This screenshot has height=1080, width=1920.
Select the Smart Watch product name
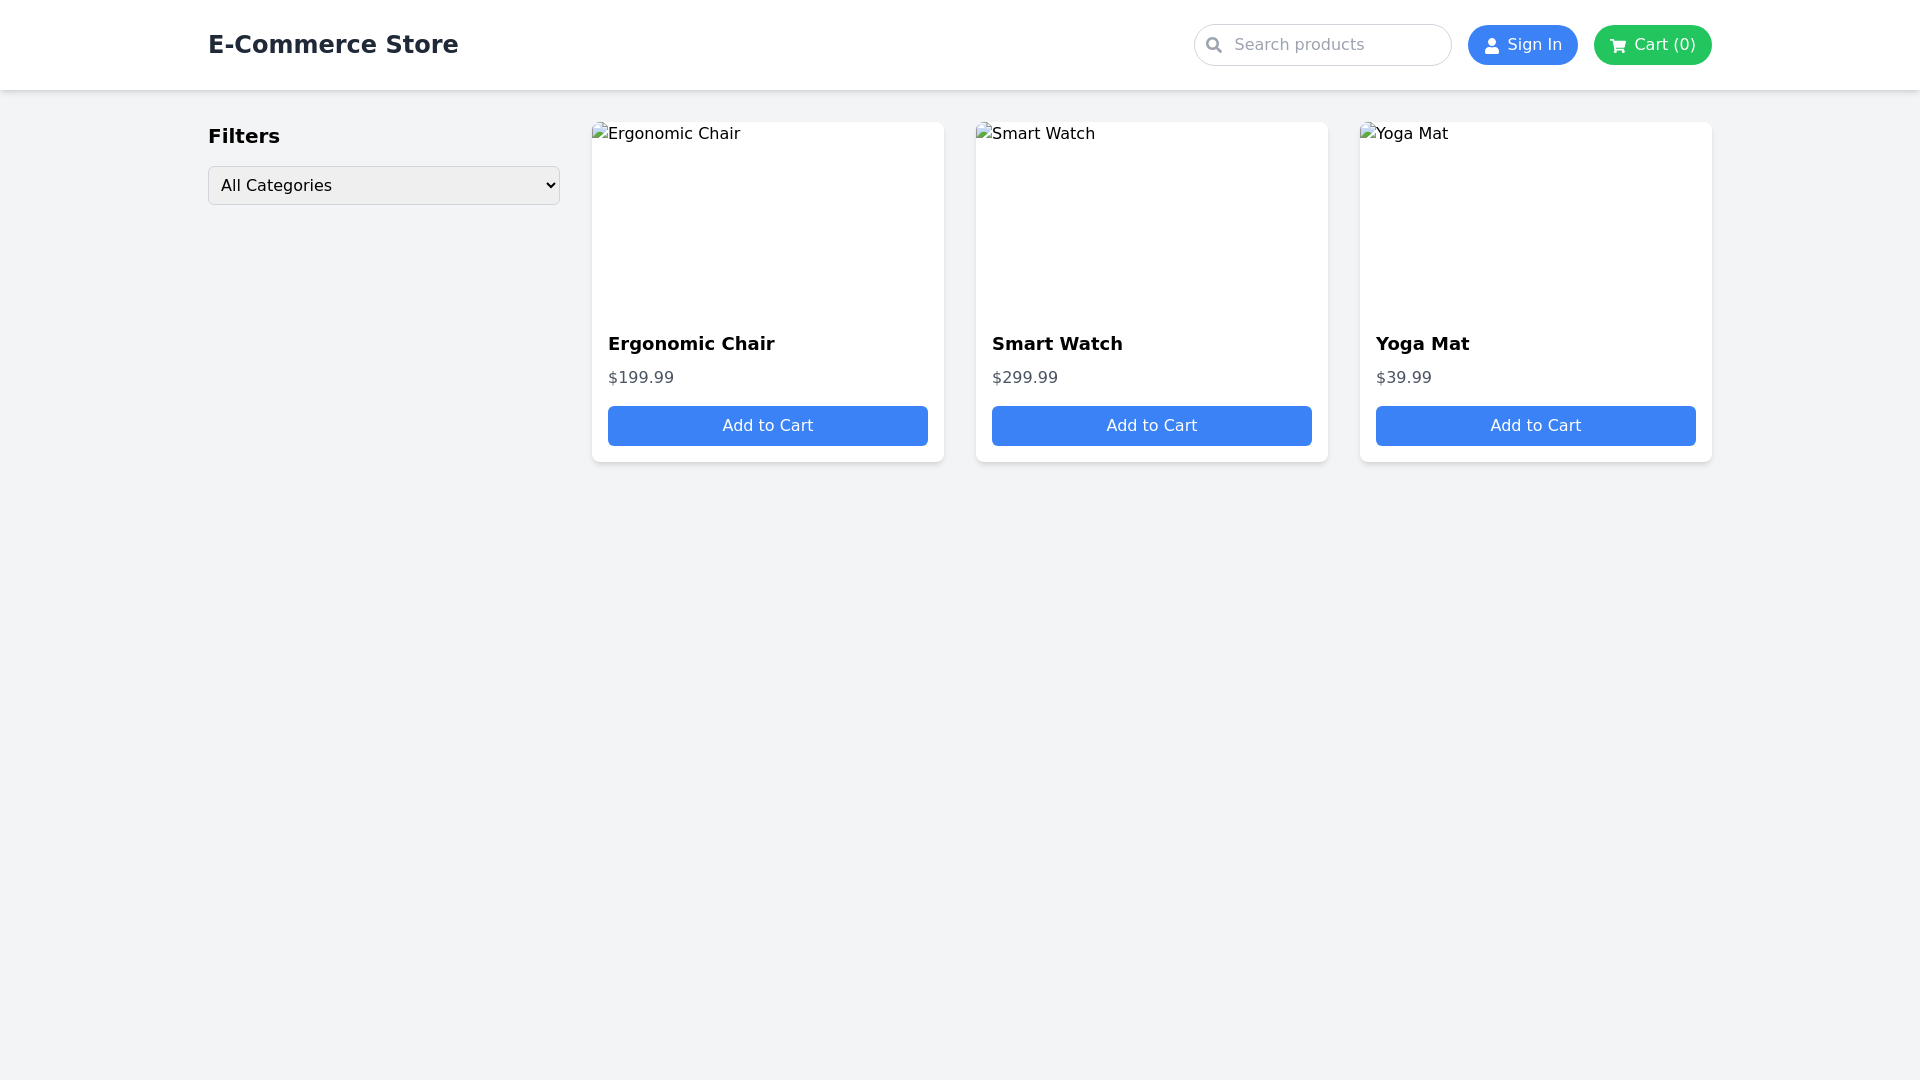point(1057,343)
